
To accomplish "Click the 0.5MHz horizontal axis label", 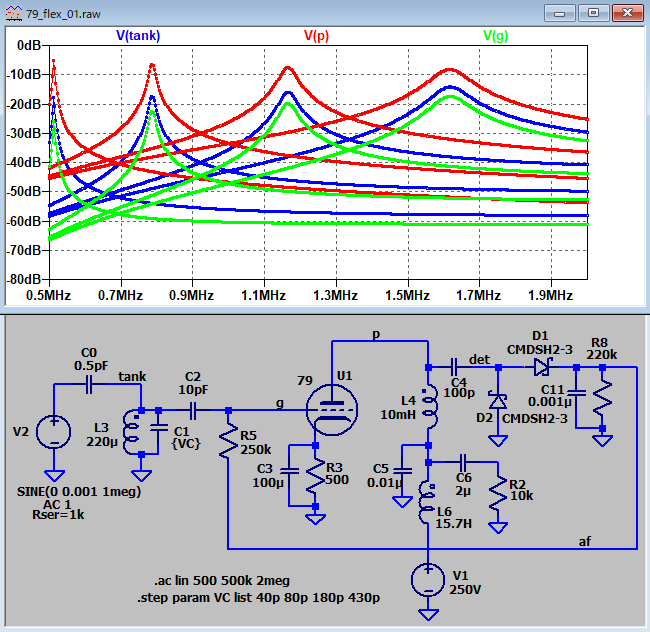I will point(49,295).
